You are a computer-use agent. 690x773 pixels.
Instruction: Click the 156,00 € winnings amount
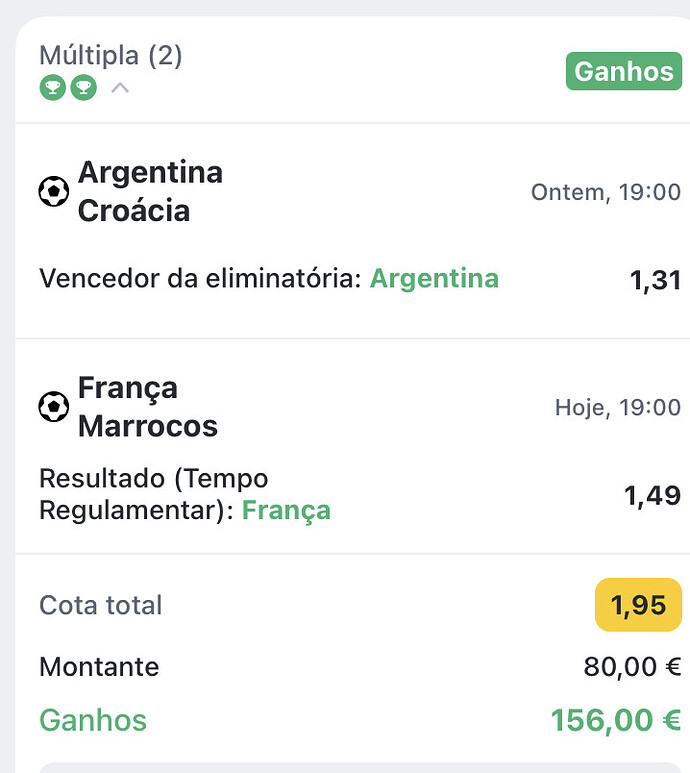point(616,720)
